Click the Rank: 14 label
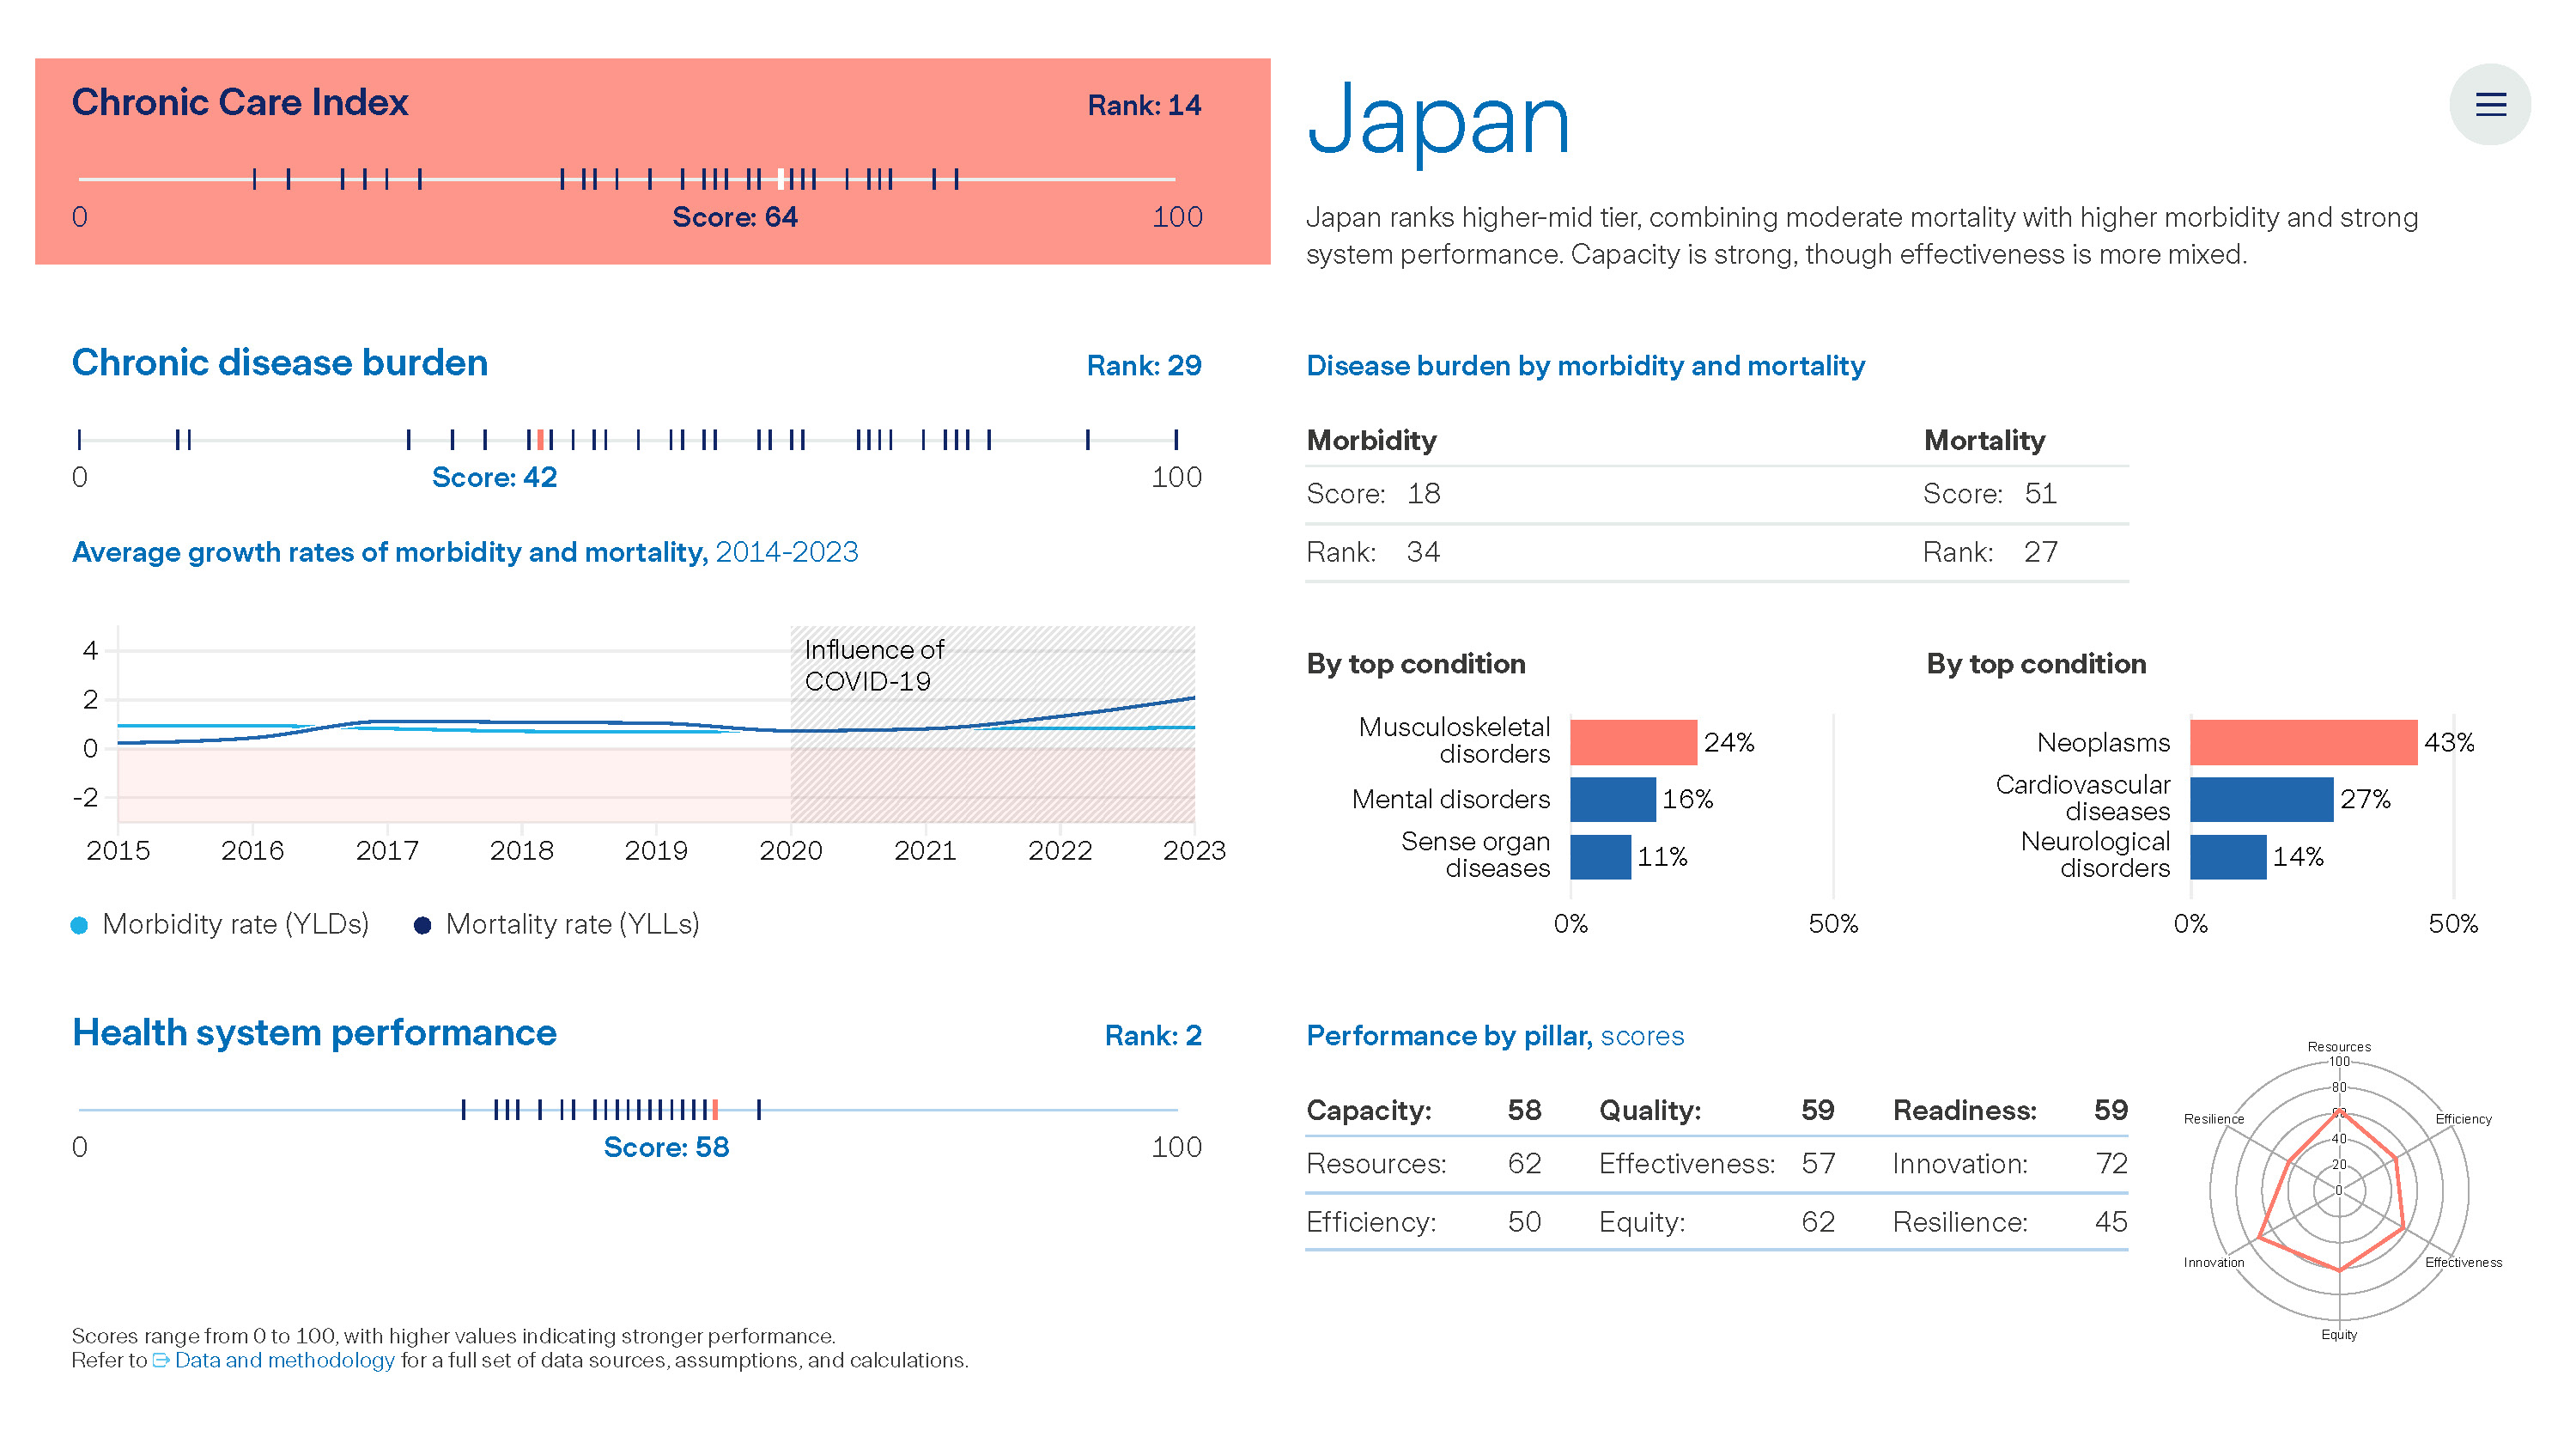Screen dimensions: 2576x1449 [x=1144, y=105]
